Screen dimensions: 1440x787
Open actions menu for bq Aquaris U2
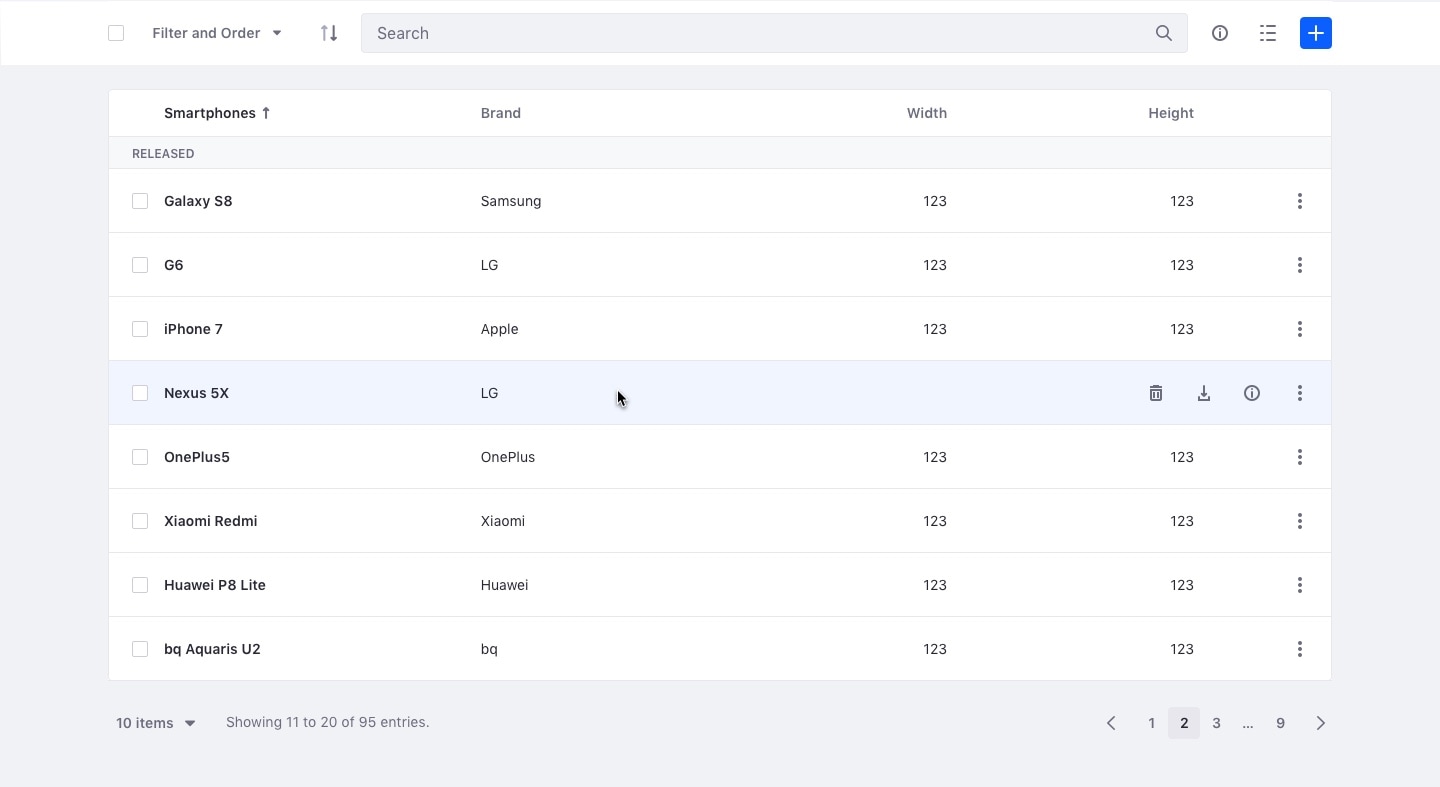pyautogui.click(x=1300, y=649)
